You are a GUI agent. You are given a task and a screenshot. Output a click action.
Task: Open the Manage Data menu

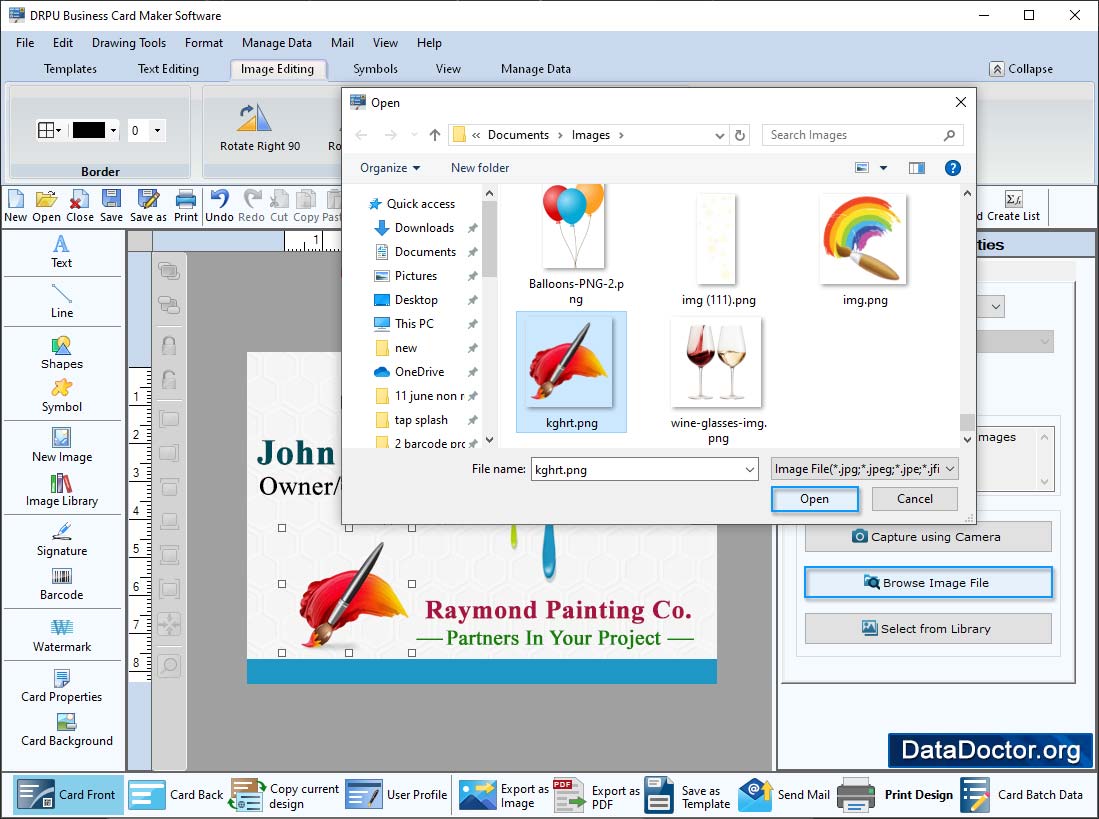pyautogui.click(x=277, y=43)
